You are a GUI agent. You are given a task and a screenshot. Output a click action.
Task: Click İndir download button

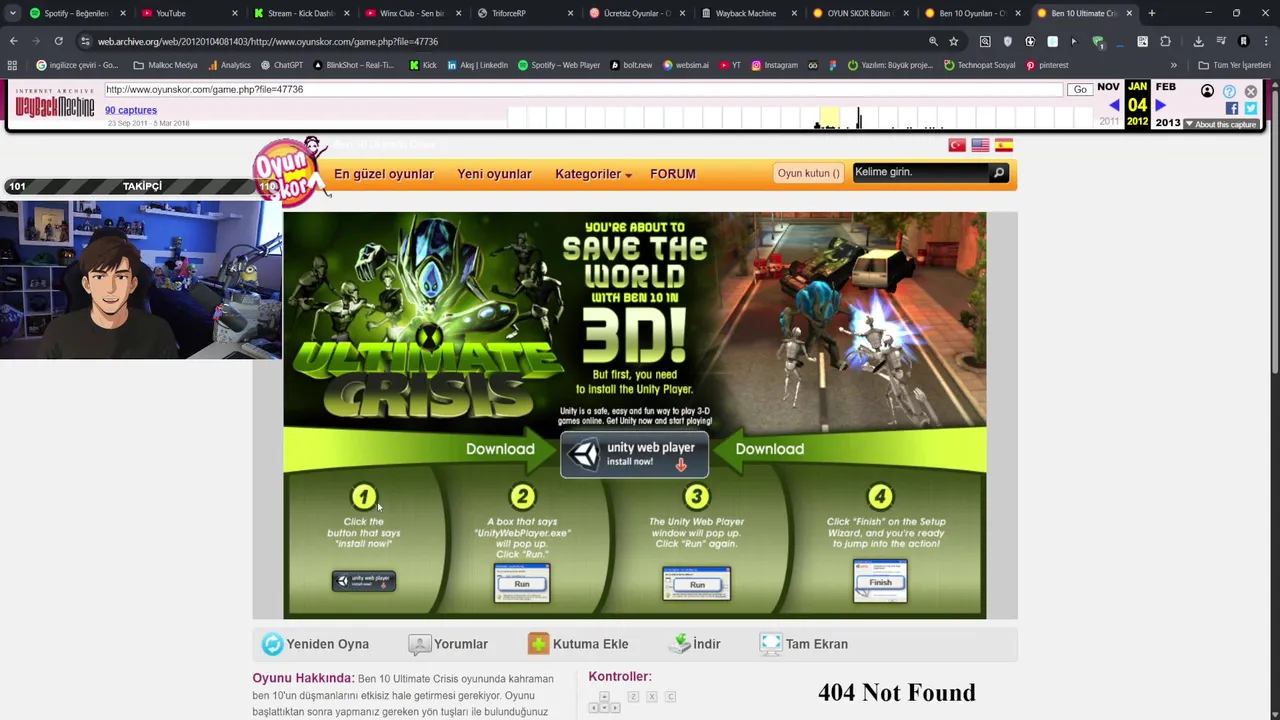tap(694, 644)
